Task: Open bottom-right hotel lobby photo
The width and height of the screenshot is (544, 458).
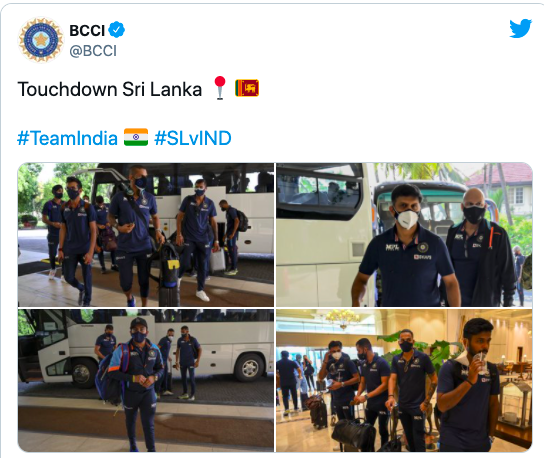Action: 404,380
